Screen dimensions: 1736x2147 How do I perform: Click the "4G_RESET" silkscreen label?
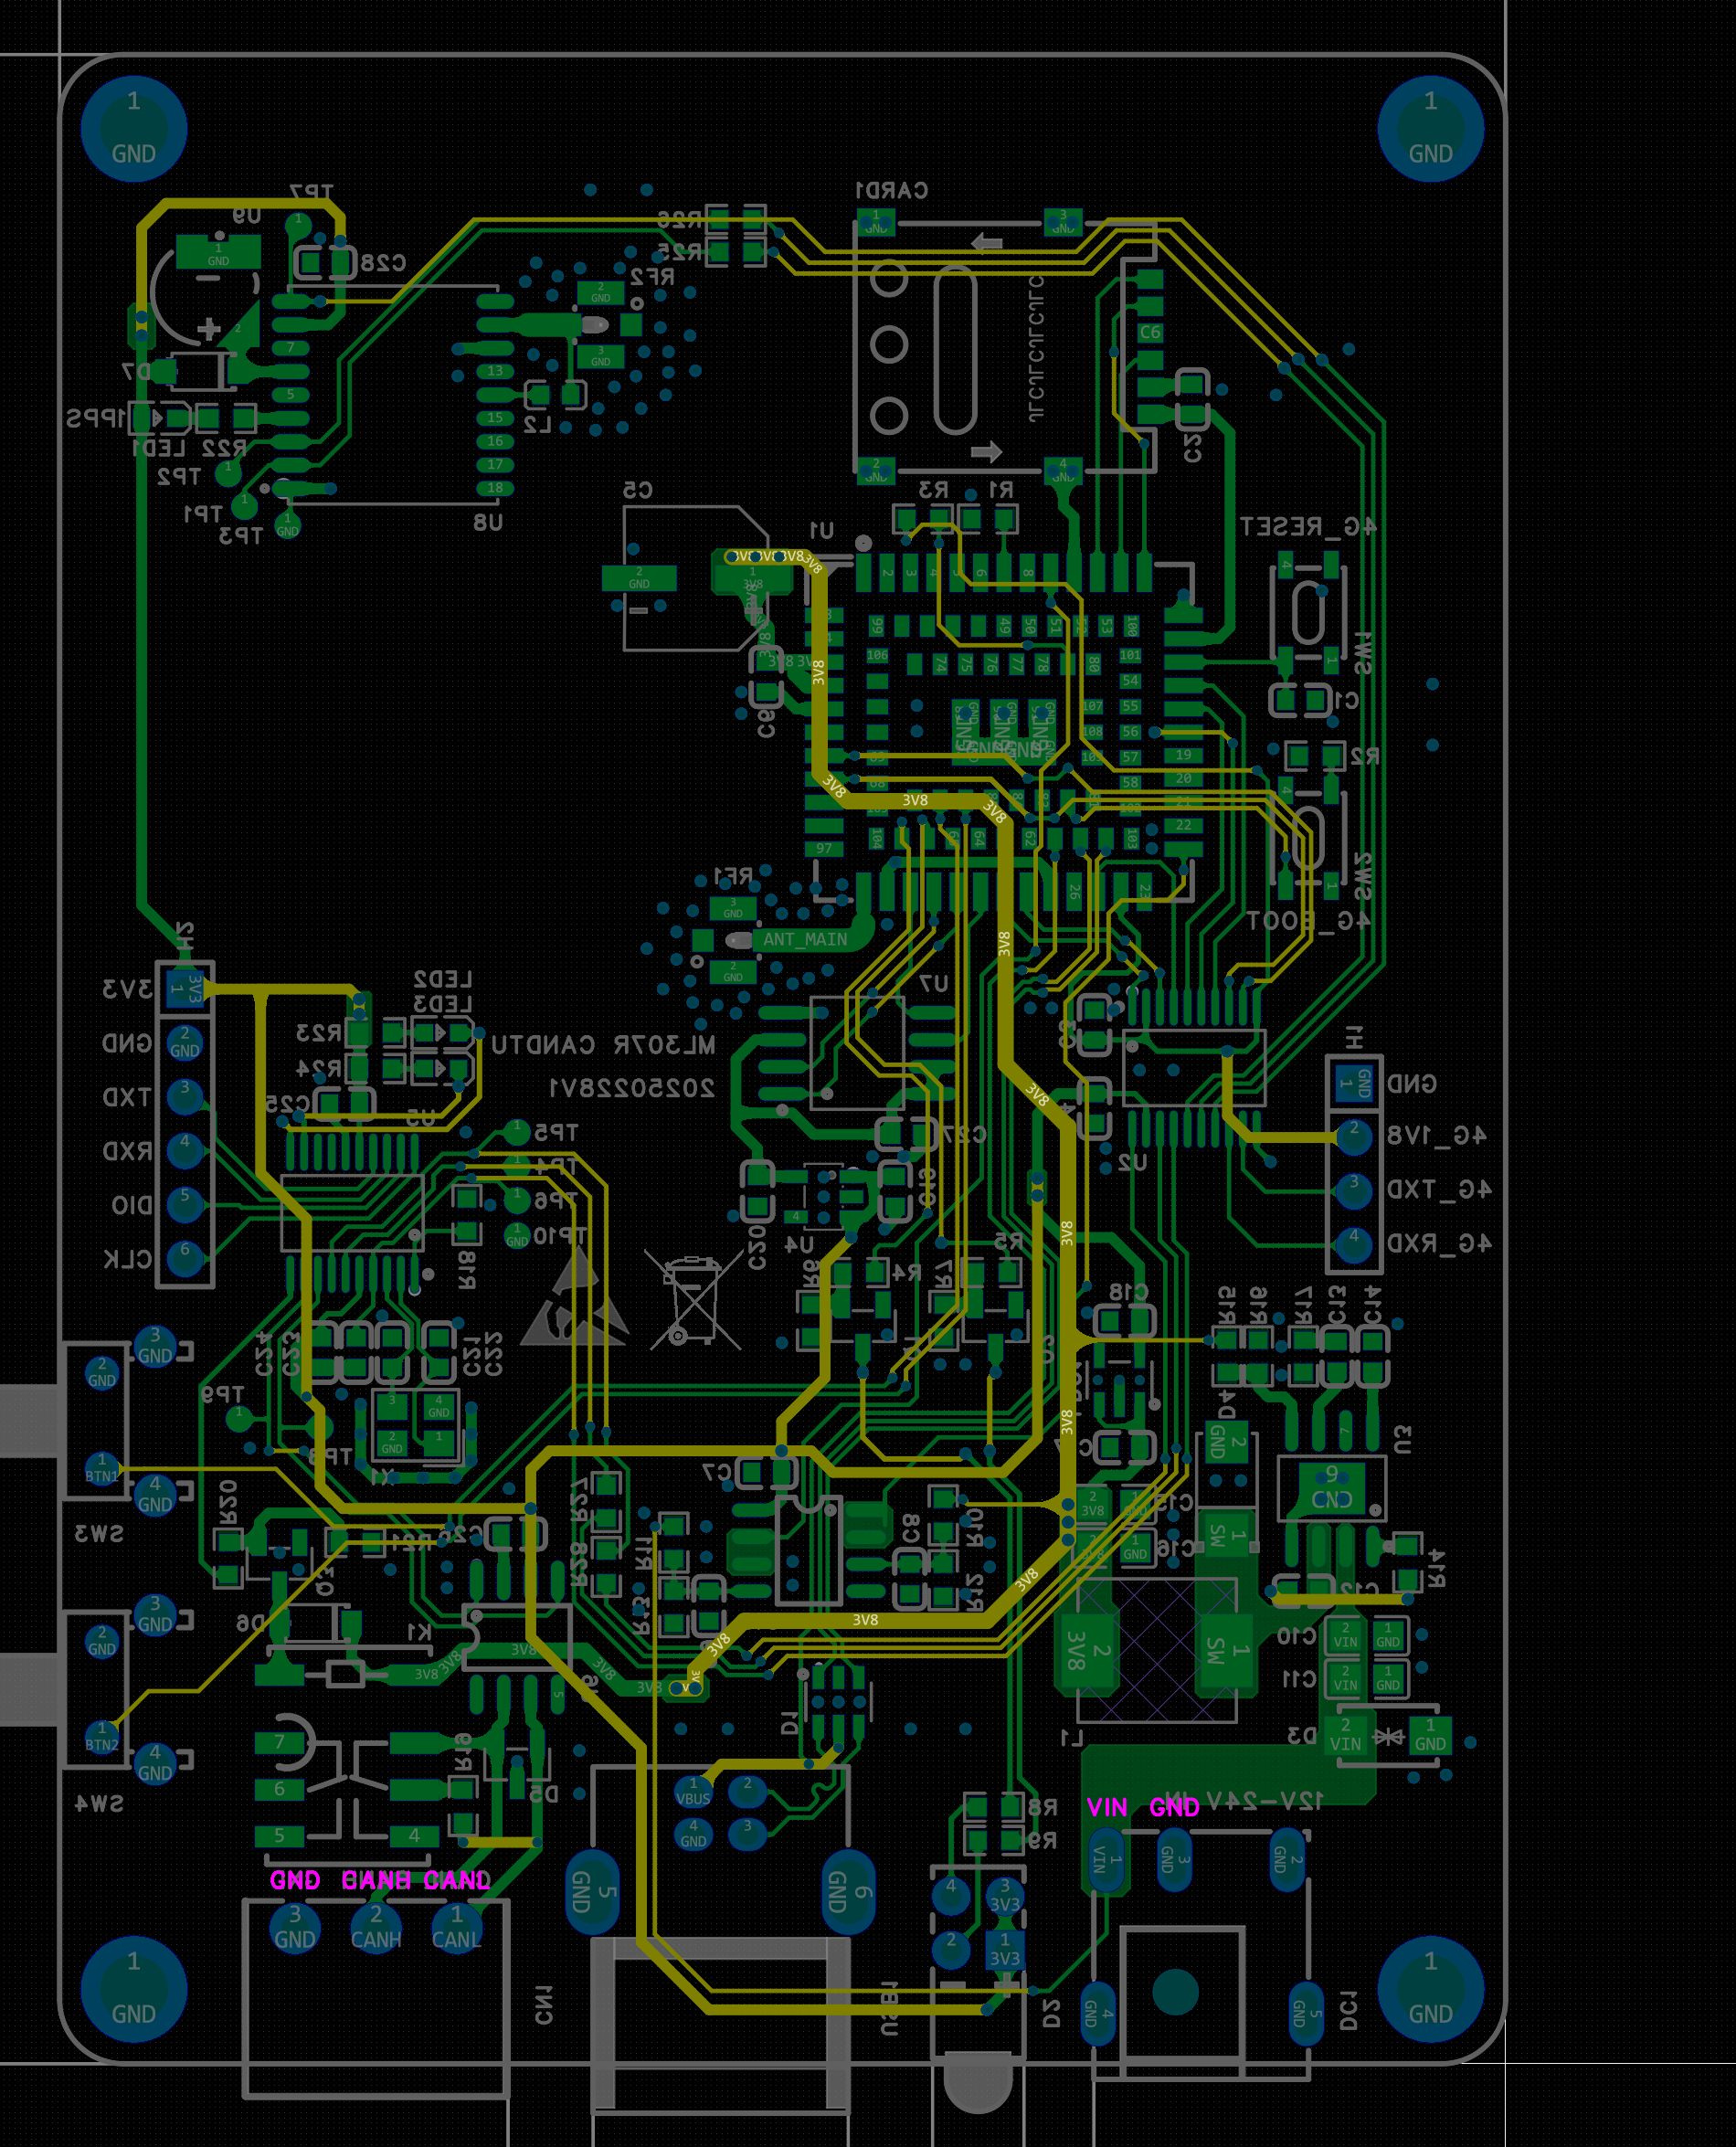1308,526
